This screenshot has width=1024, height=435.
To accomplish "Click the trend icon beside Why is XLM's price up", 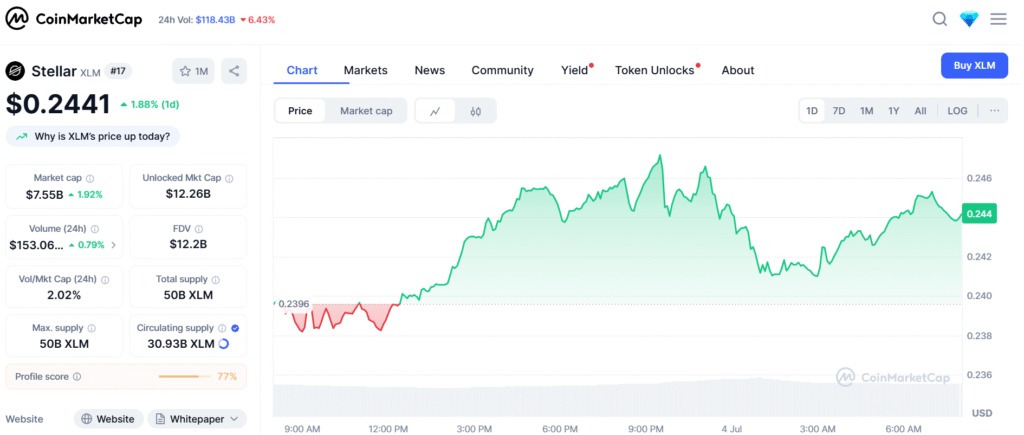I will click(x=22, y=137).
